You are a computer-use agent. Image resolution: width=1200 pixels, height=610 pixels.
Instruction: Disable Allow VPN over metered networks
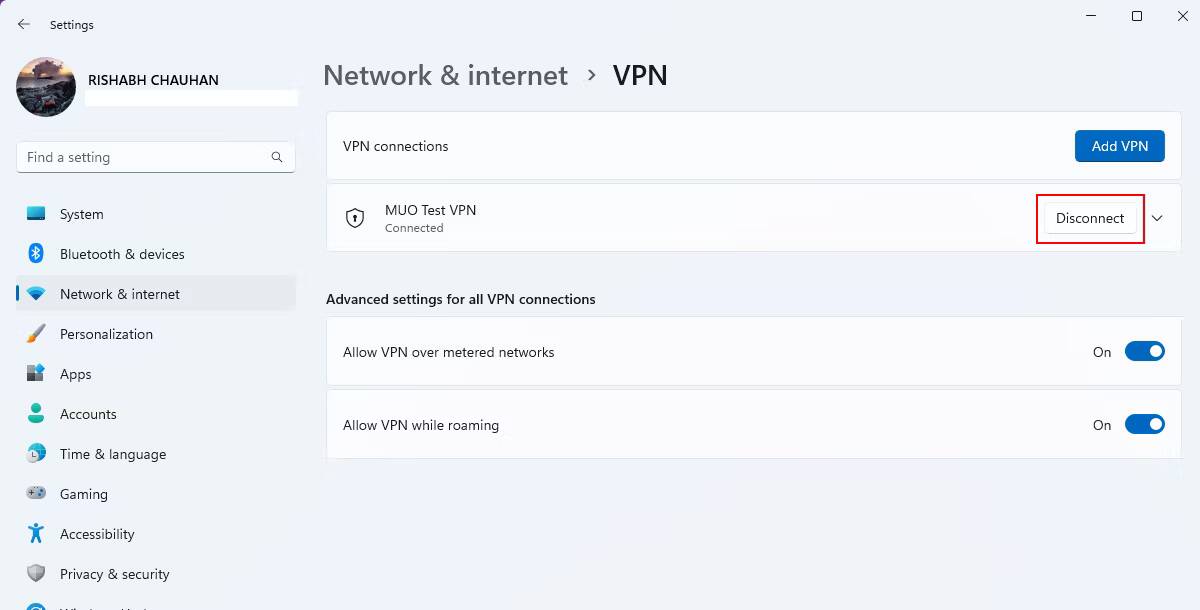(1145, 351)
